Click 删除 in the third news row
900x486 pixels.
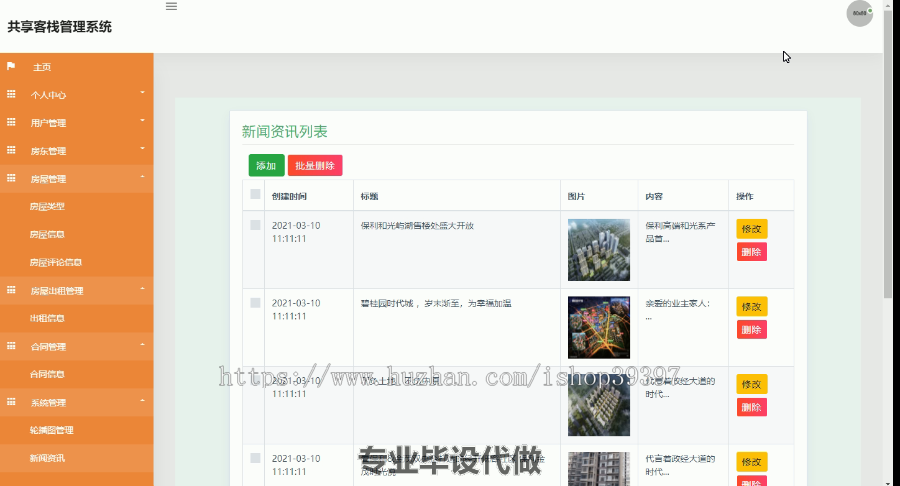tap(751, 407)
